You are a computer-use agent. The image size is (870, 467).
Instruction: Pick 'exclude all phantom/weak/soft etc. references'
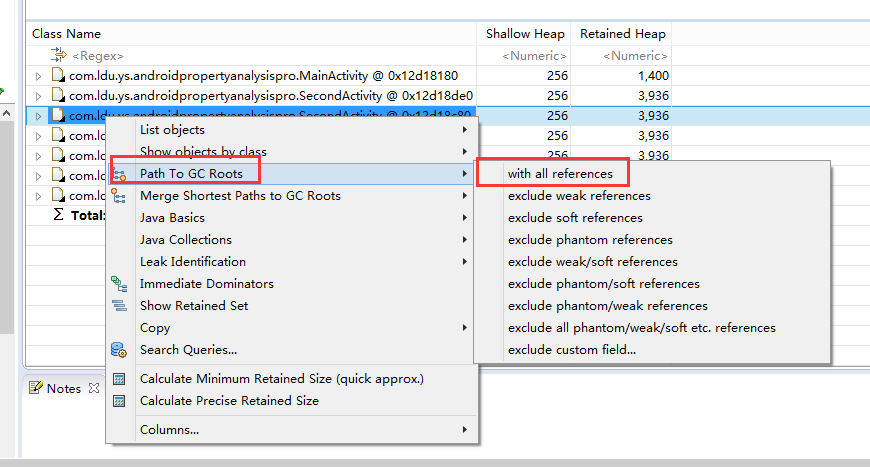pyautogui.click(x=641, y=328)
